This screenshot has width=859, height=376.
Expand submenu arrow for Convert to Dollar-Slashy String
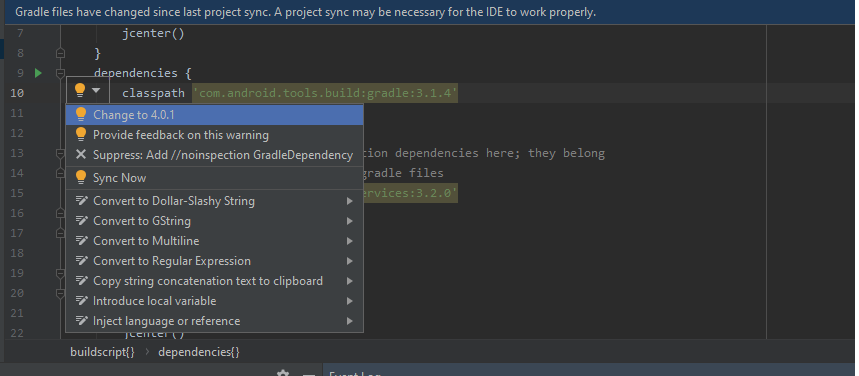(x=350, y=201)
